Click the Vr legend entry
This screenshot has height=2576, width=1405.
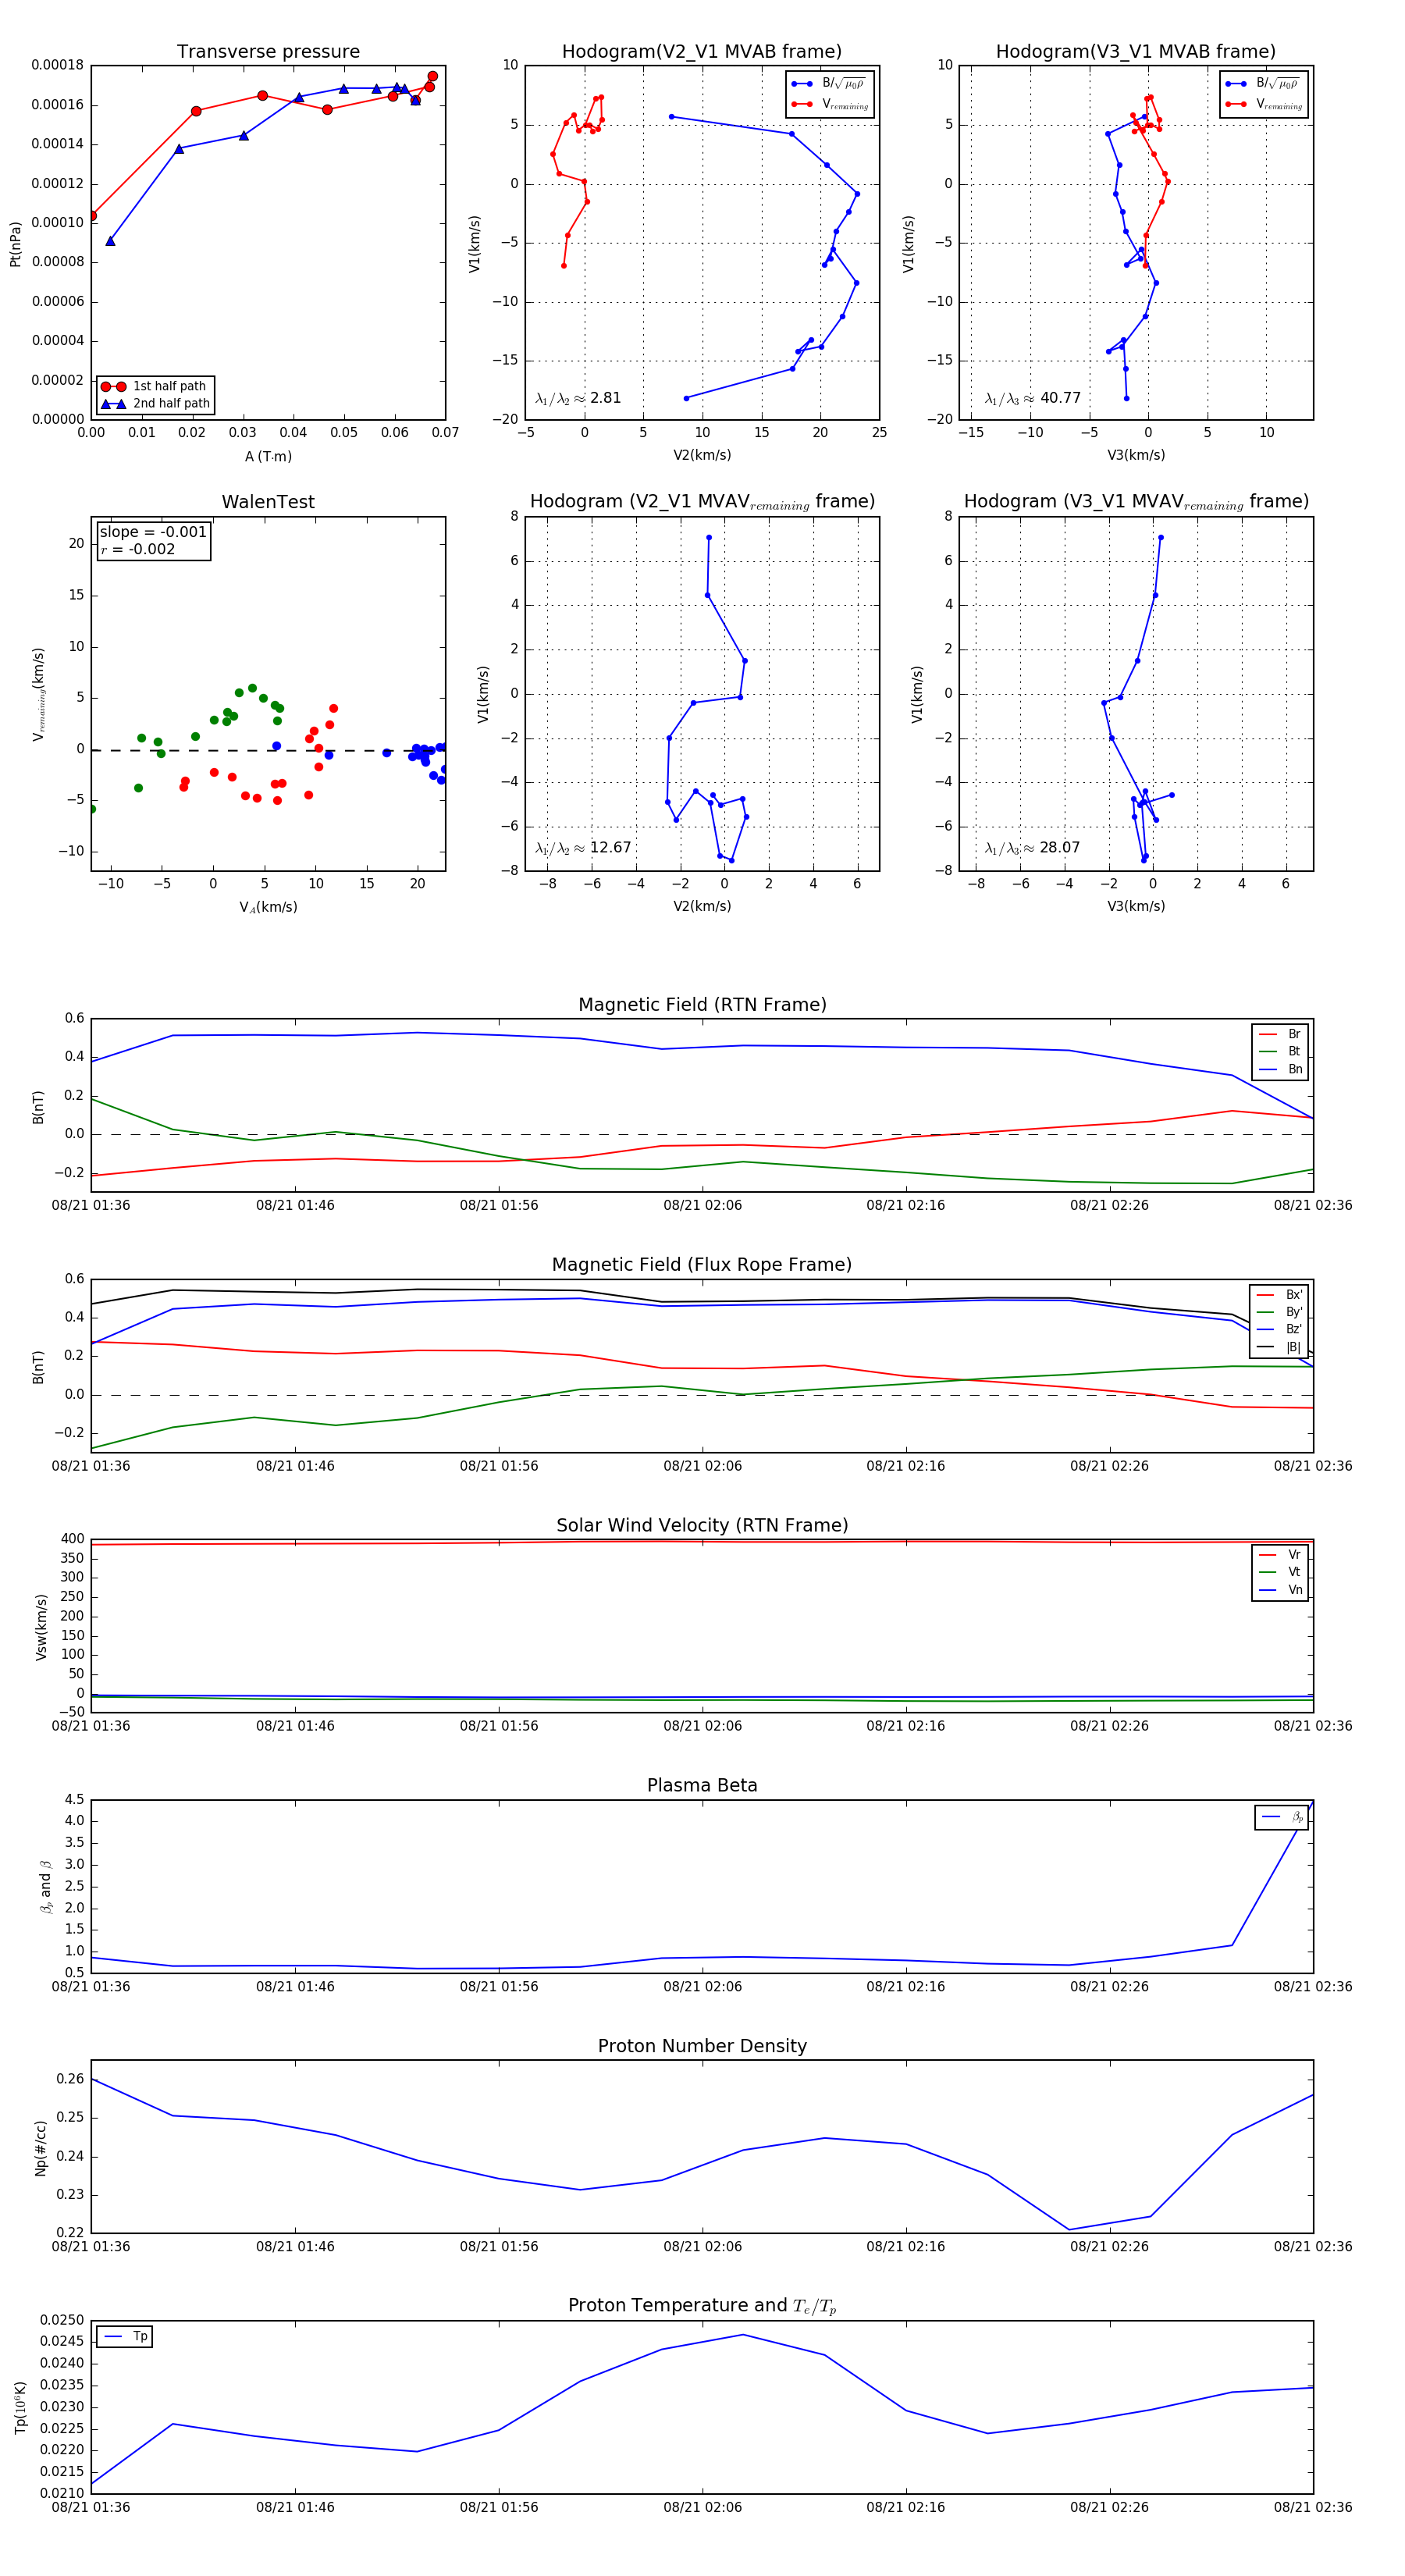1280,1554
